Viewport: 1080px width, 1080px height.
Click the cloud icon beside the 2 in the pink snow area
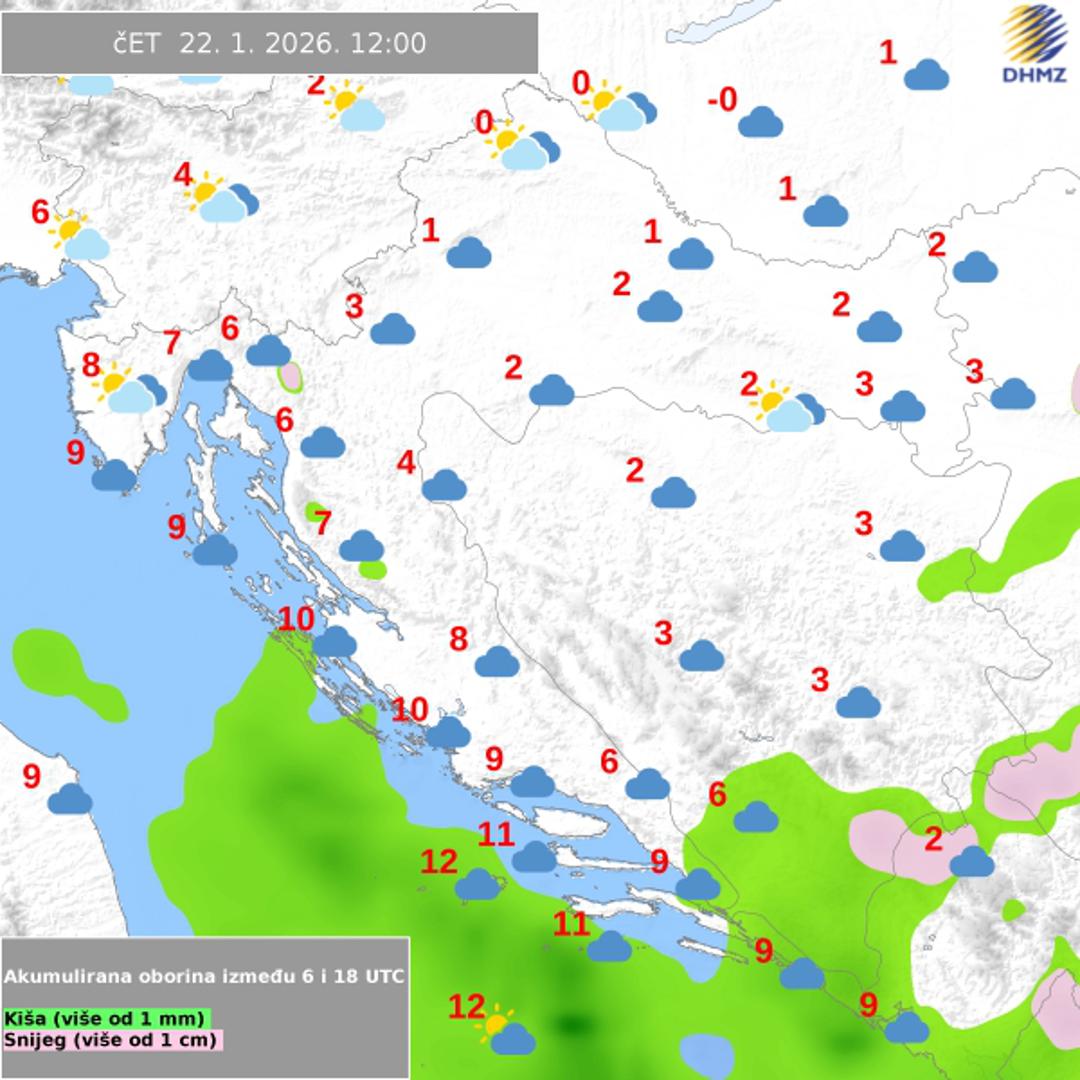tap(972, 861)
